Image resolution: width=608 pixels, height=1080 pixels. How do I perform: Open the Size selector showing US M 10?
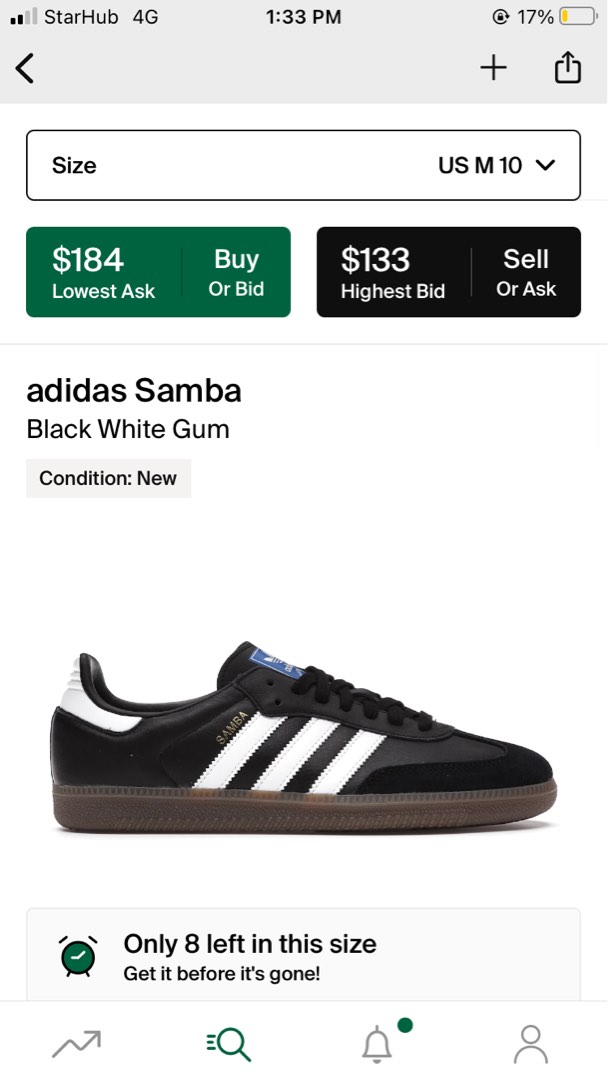(x=303, y=165)
